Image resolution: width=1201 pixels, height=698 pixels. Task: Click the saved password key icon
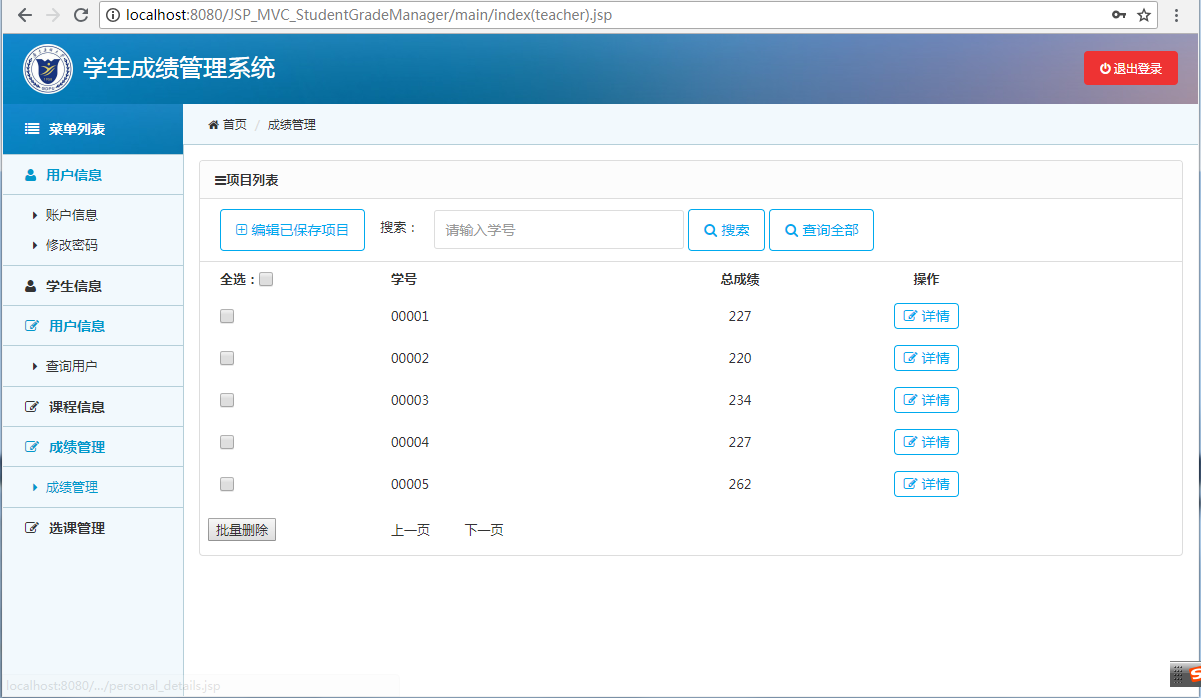pyautogui.click(x=1119, y=15)
